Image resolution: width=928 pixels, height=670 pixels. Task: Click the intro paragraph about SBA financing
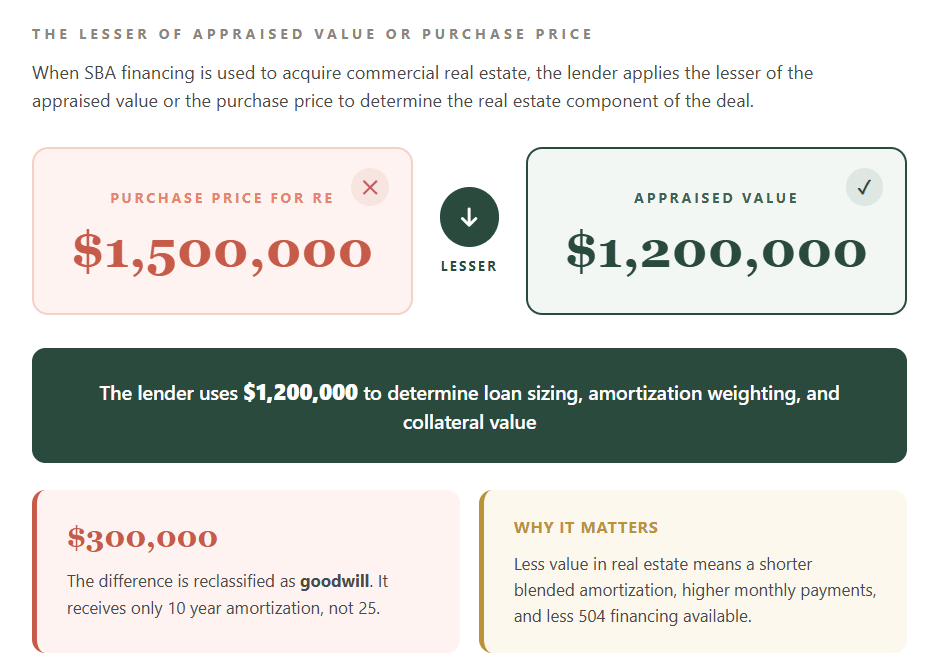422,87
